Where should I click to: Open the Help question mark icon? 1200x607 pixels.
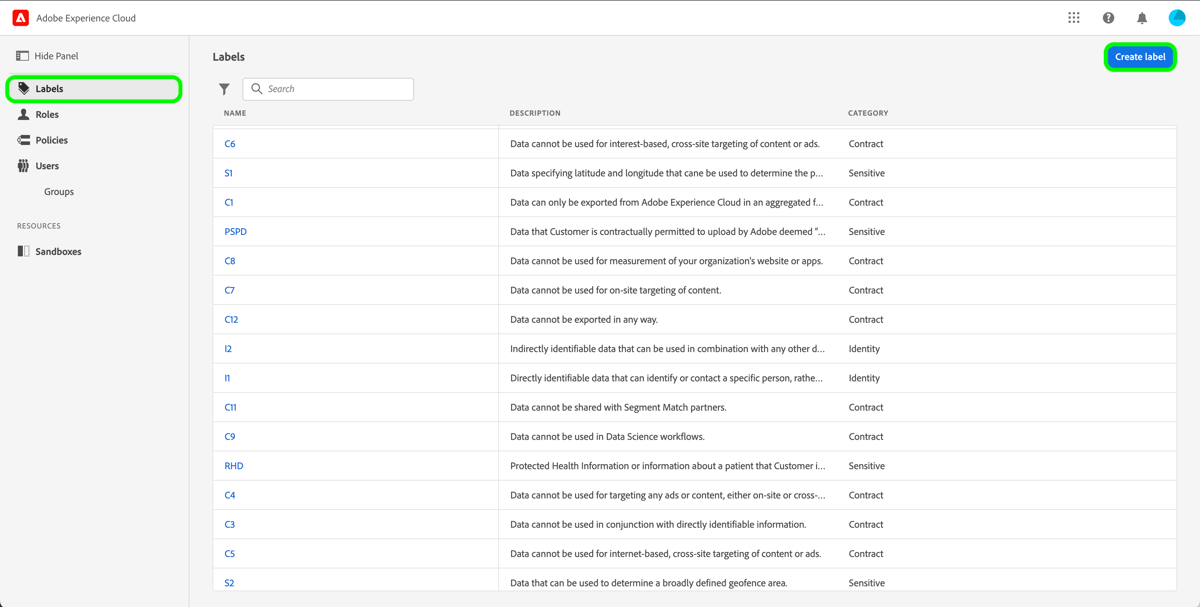[x=1108, y=17]
